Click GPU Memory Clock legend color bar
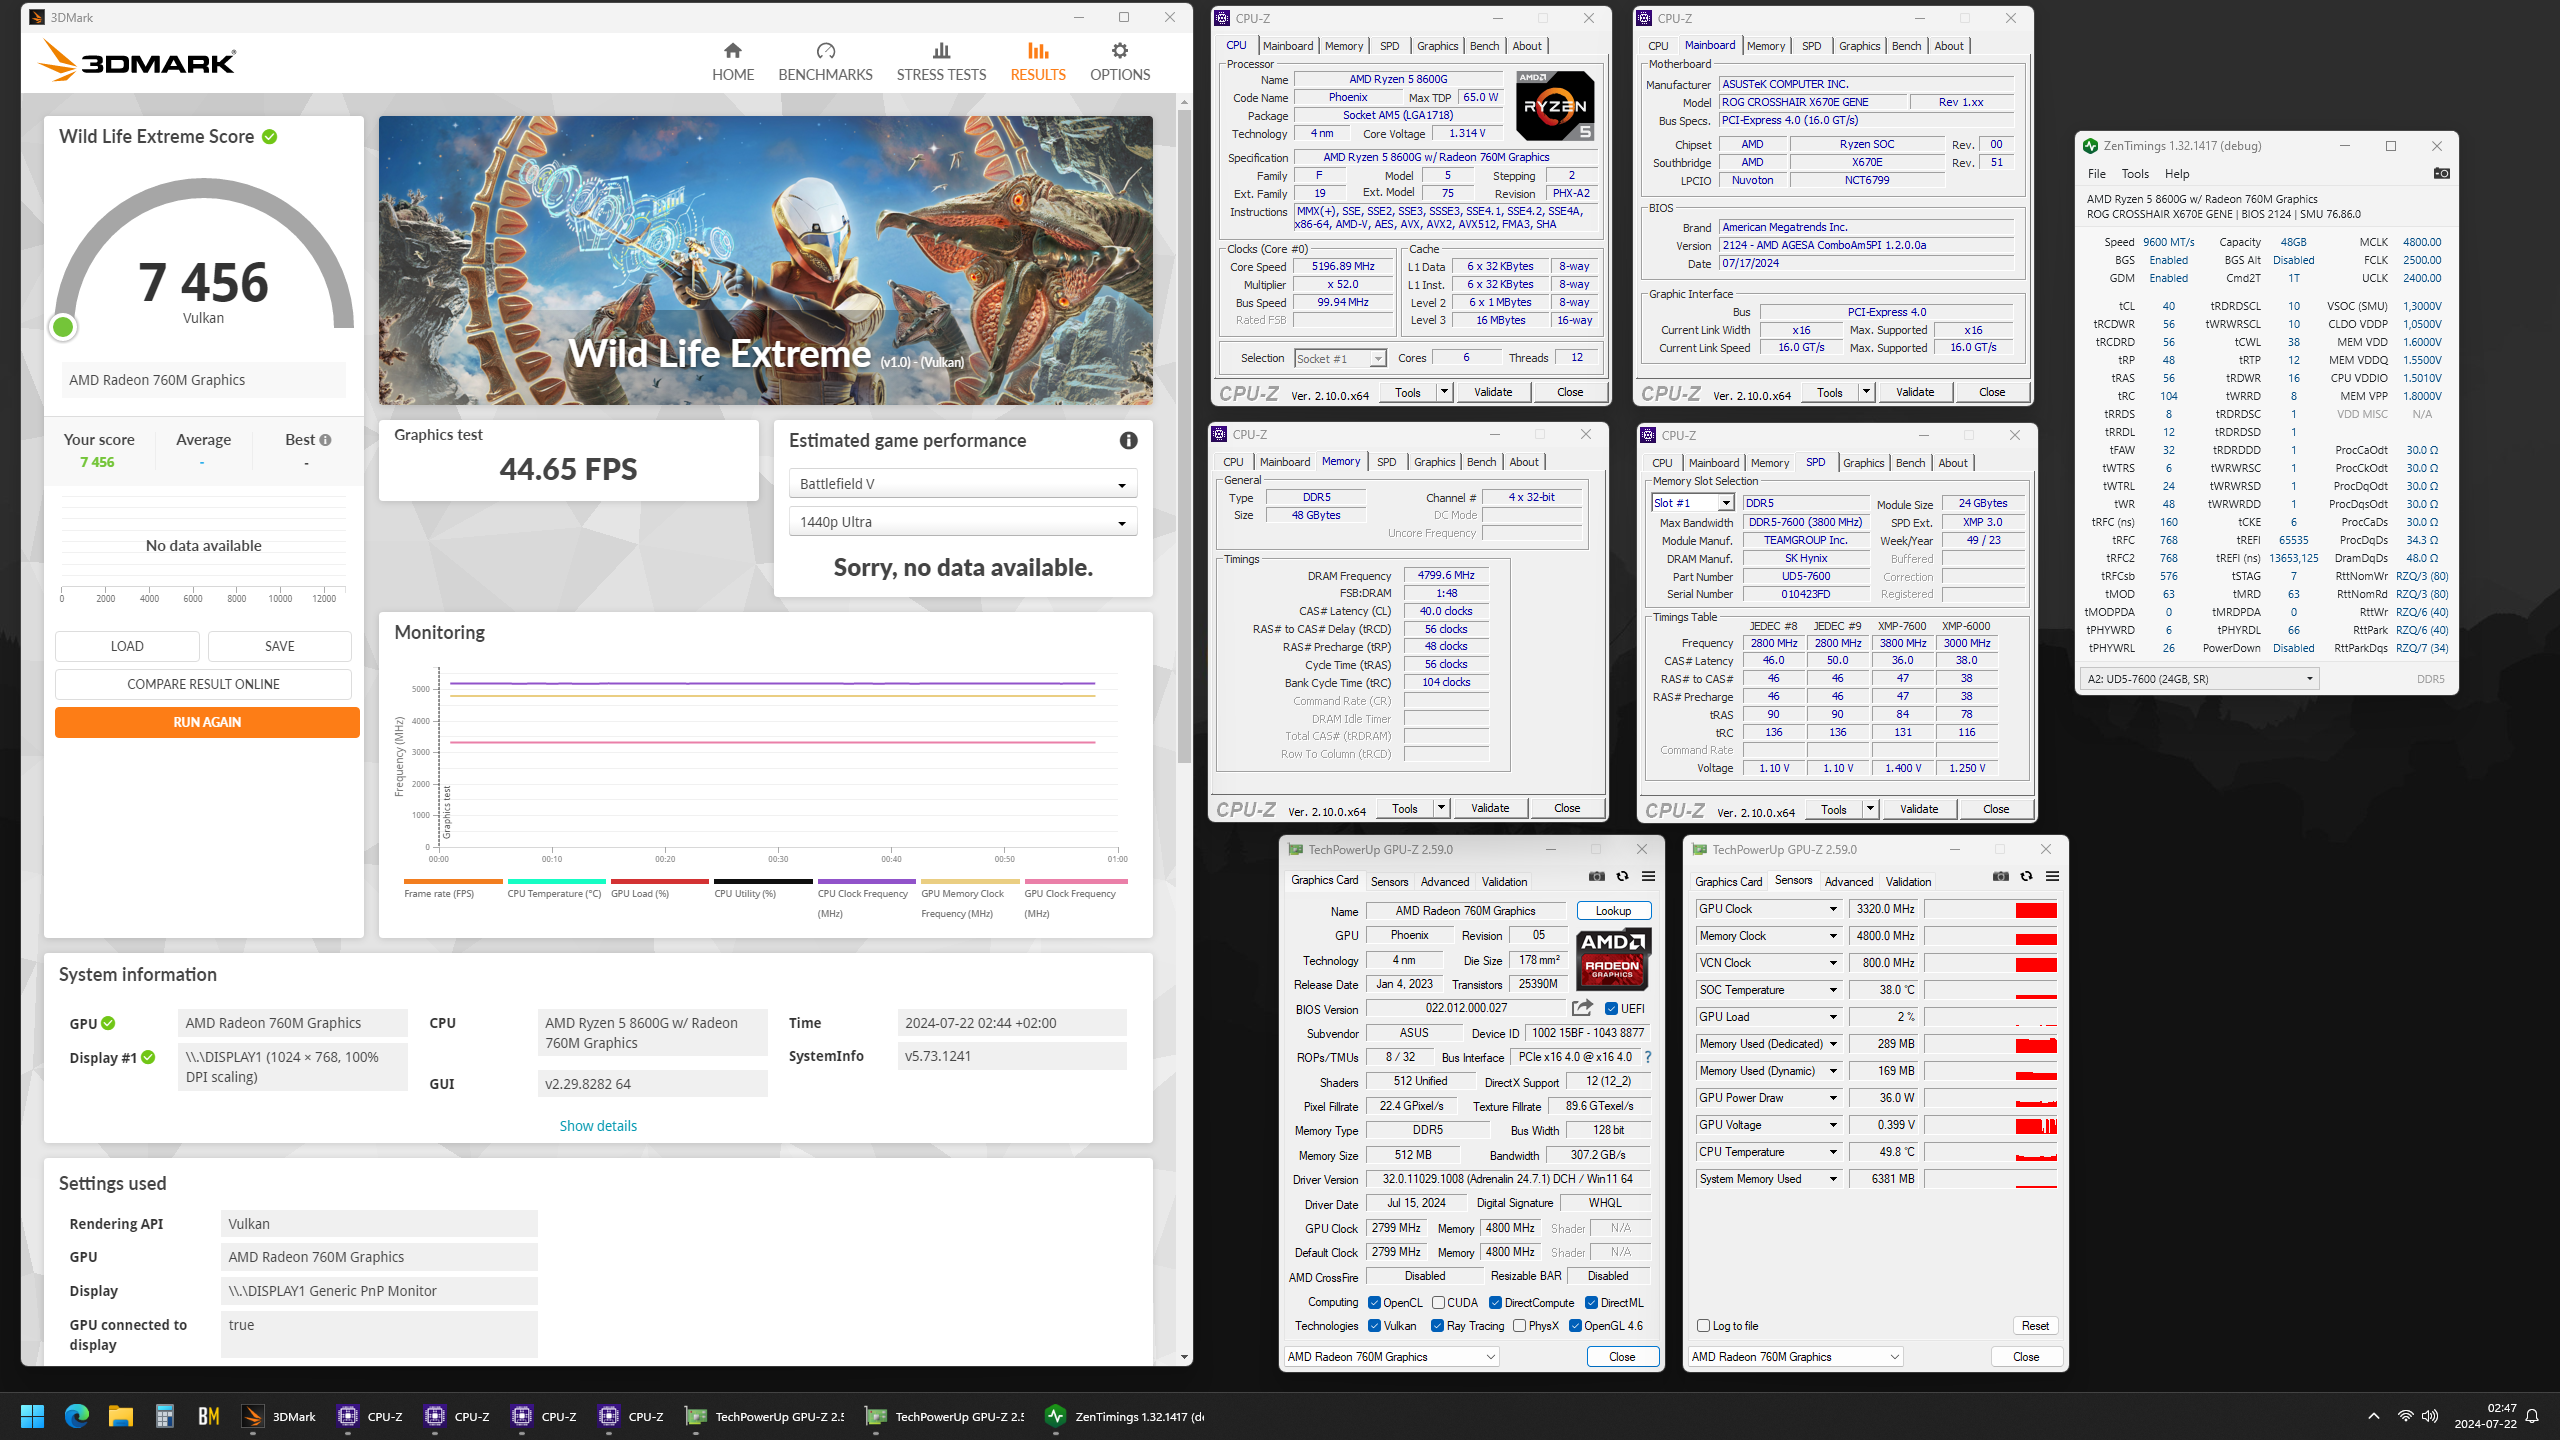Image resolution: width=2560 pixels, height=1440 pixels. pyautogui.click(x=970, y=881)
